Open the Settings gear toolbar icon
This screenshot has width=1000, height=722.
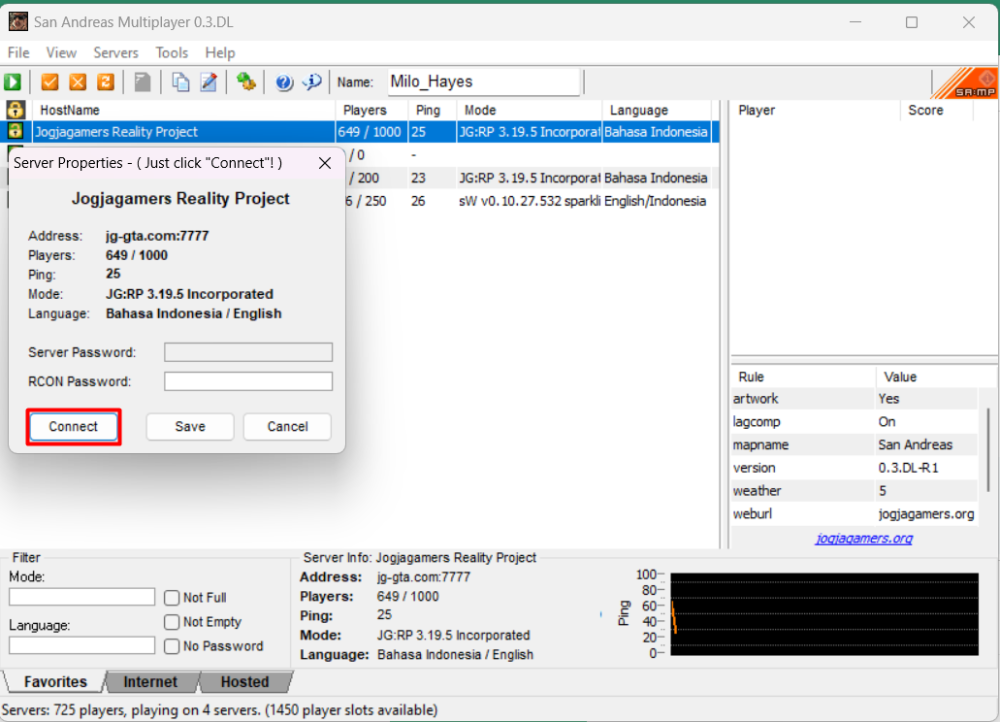(x=246, y=82)
